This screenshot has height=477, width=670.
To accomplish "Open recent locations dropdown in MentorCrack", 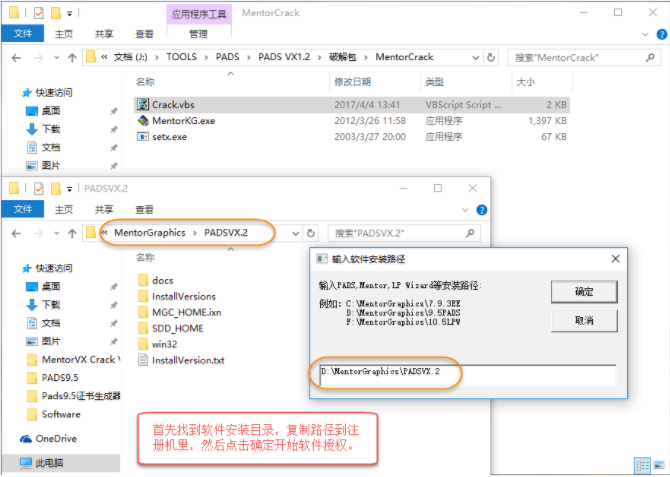I will click(x=56, y=57).
